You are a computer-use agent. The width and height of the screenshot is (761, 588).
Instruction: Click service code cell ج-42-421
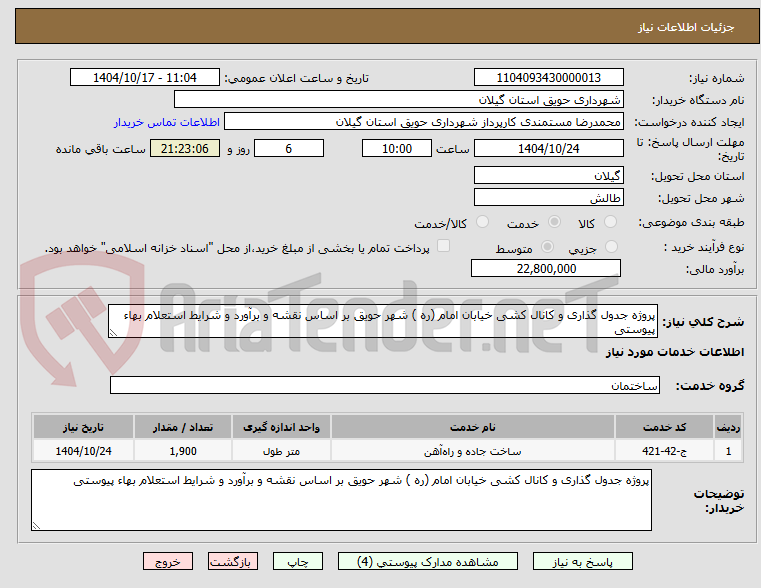pos(664,451)
